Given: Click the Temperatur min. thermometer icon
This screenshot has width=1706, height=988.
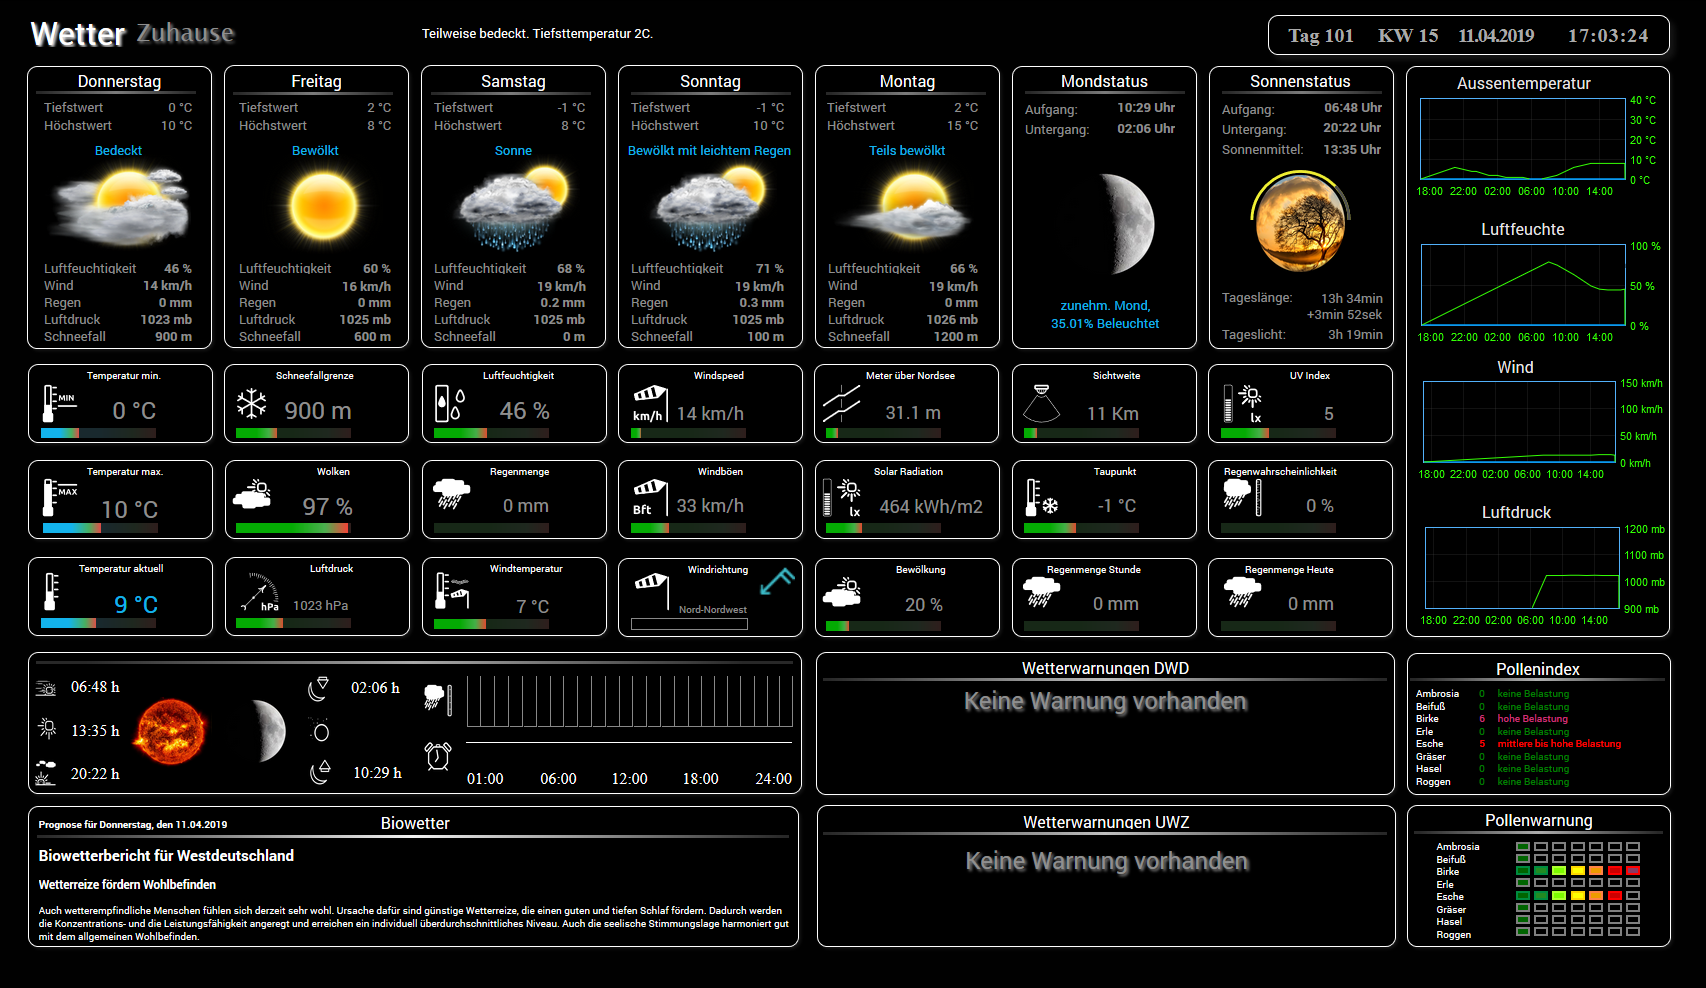Looking at the screenshot, I should [58, 404].
